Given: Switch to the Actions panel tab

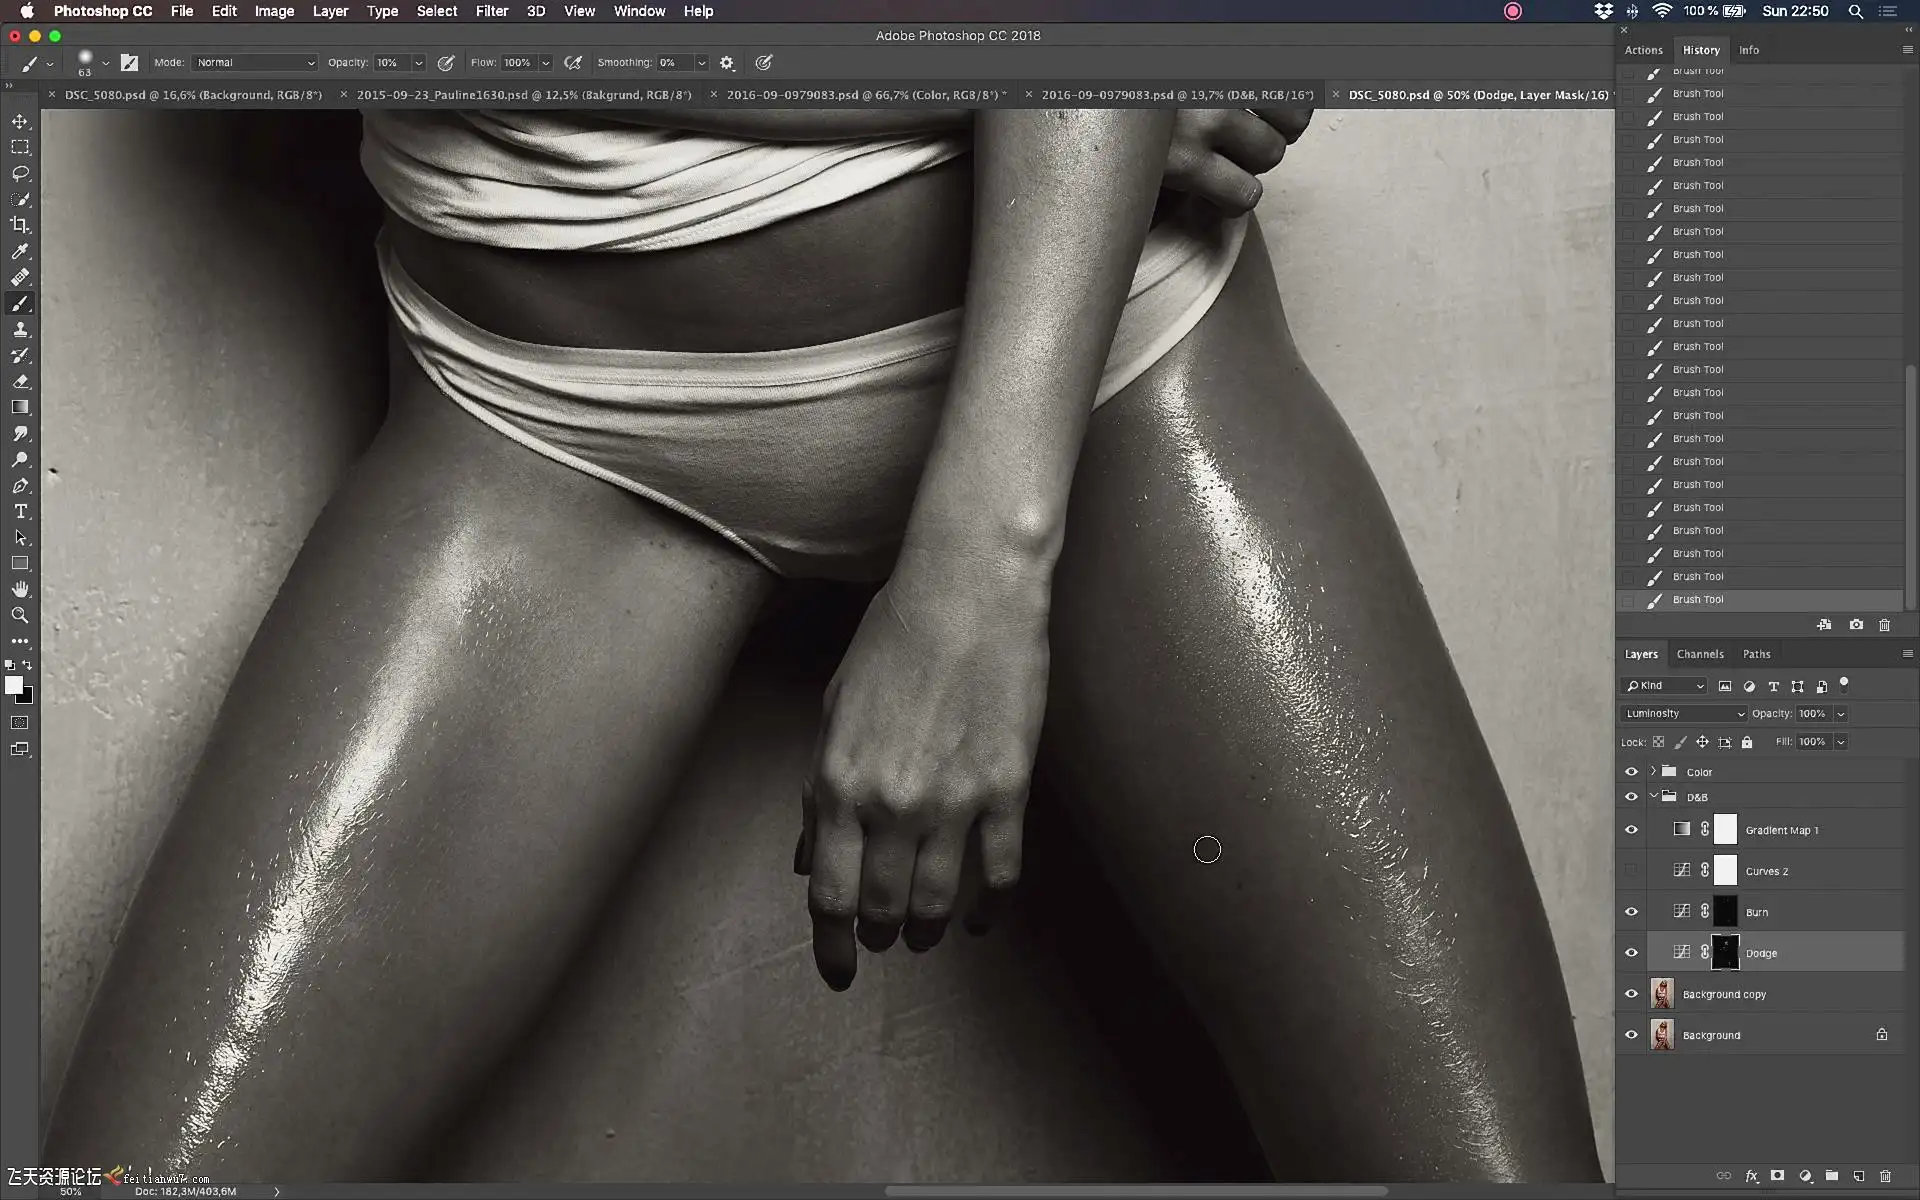Looking at the screenshot, I should click(x=1643, y=50).
